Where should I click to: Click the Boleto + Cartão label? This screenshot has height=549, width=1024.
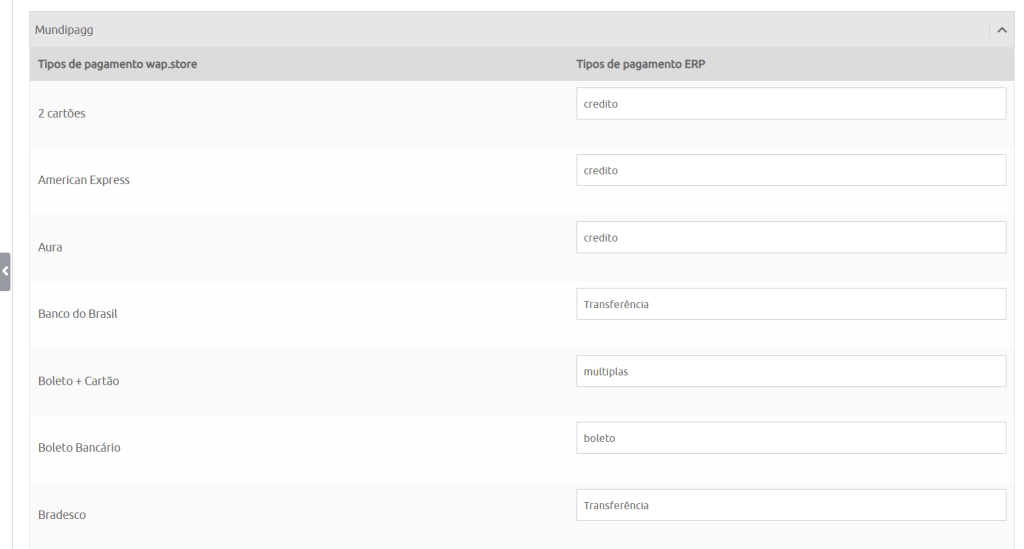click(79, 381)
